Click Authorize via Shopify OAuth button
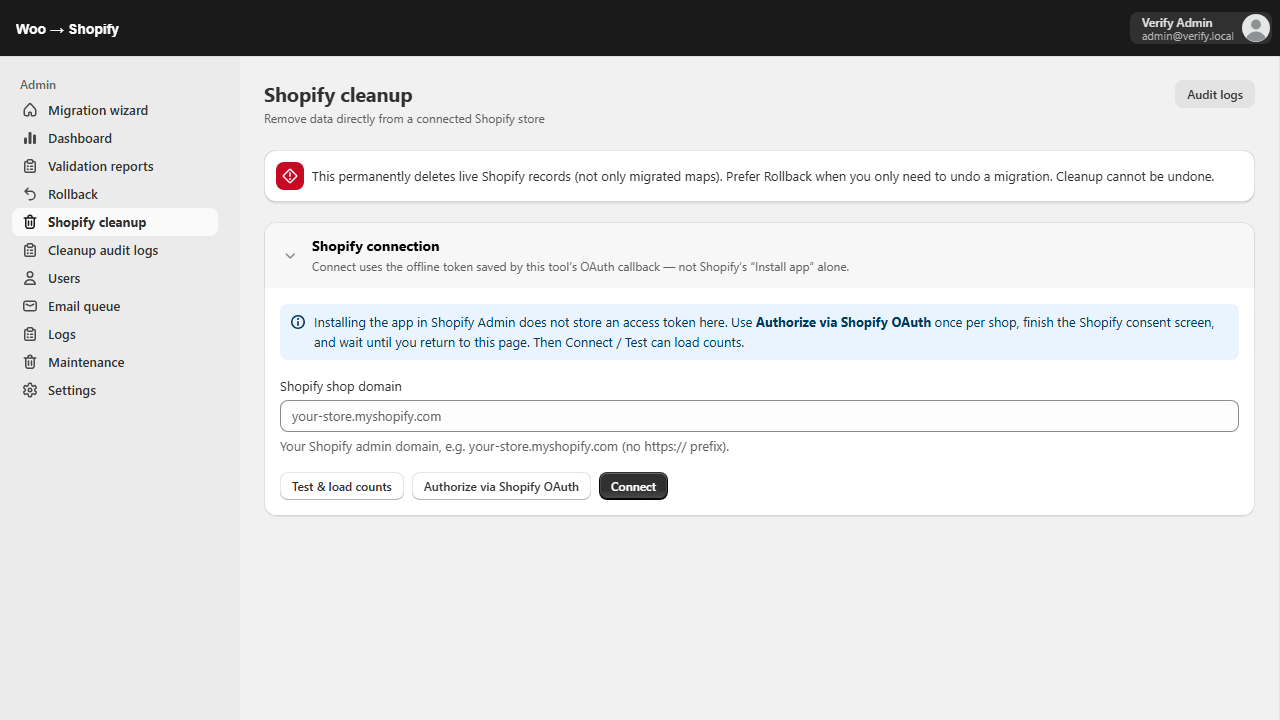This screenshot has width=1280, height=720. tap(501, 487)
